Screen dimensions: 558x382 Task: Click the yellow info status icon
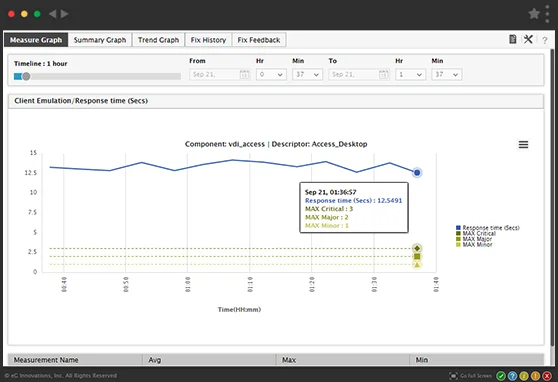pos(524,376)
